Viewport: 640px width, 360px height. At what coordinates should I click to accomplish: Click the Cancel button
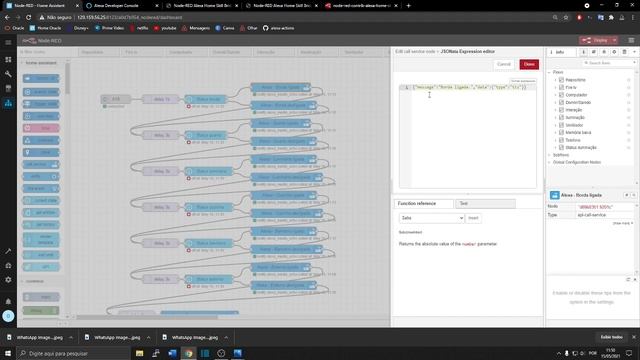(504, 64)
